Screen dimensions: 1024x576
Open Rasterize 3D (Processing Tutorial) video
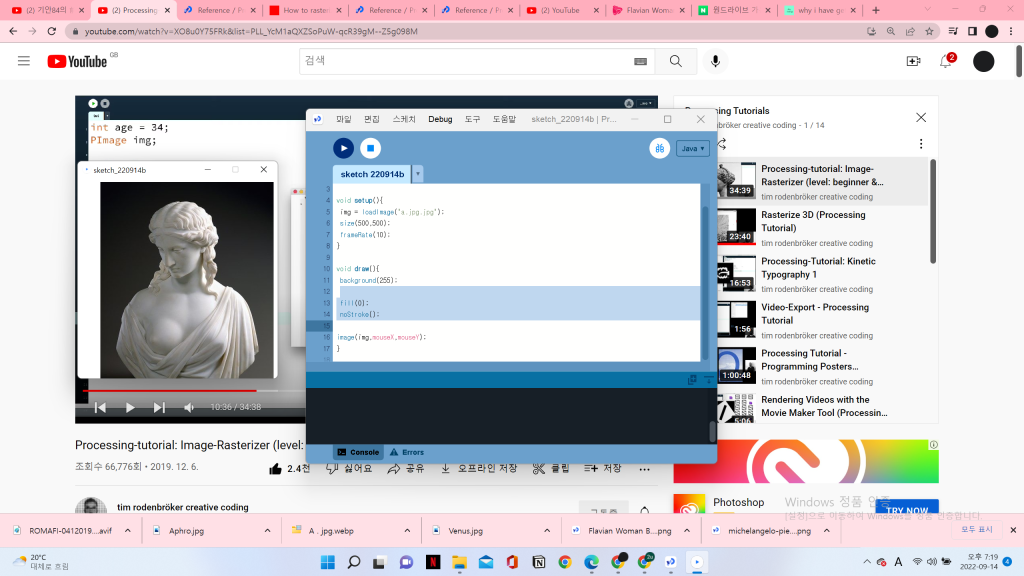[814, 221]
